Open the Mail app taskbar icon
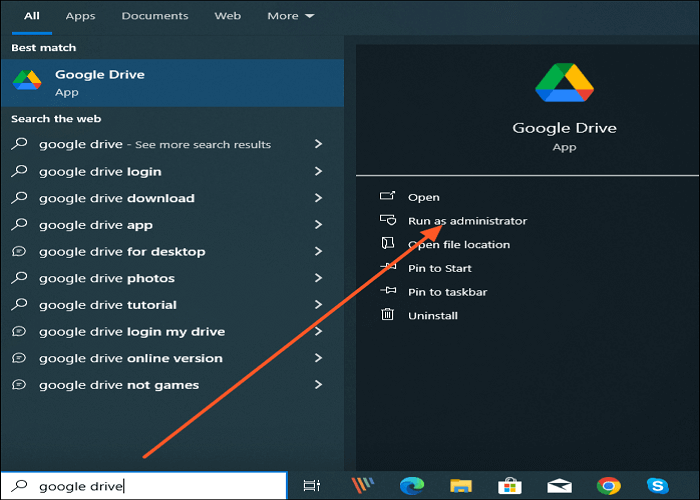 tap(559, 486)
